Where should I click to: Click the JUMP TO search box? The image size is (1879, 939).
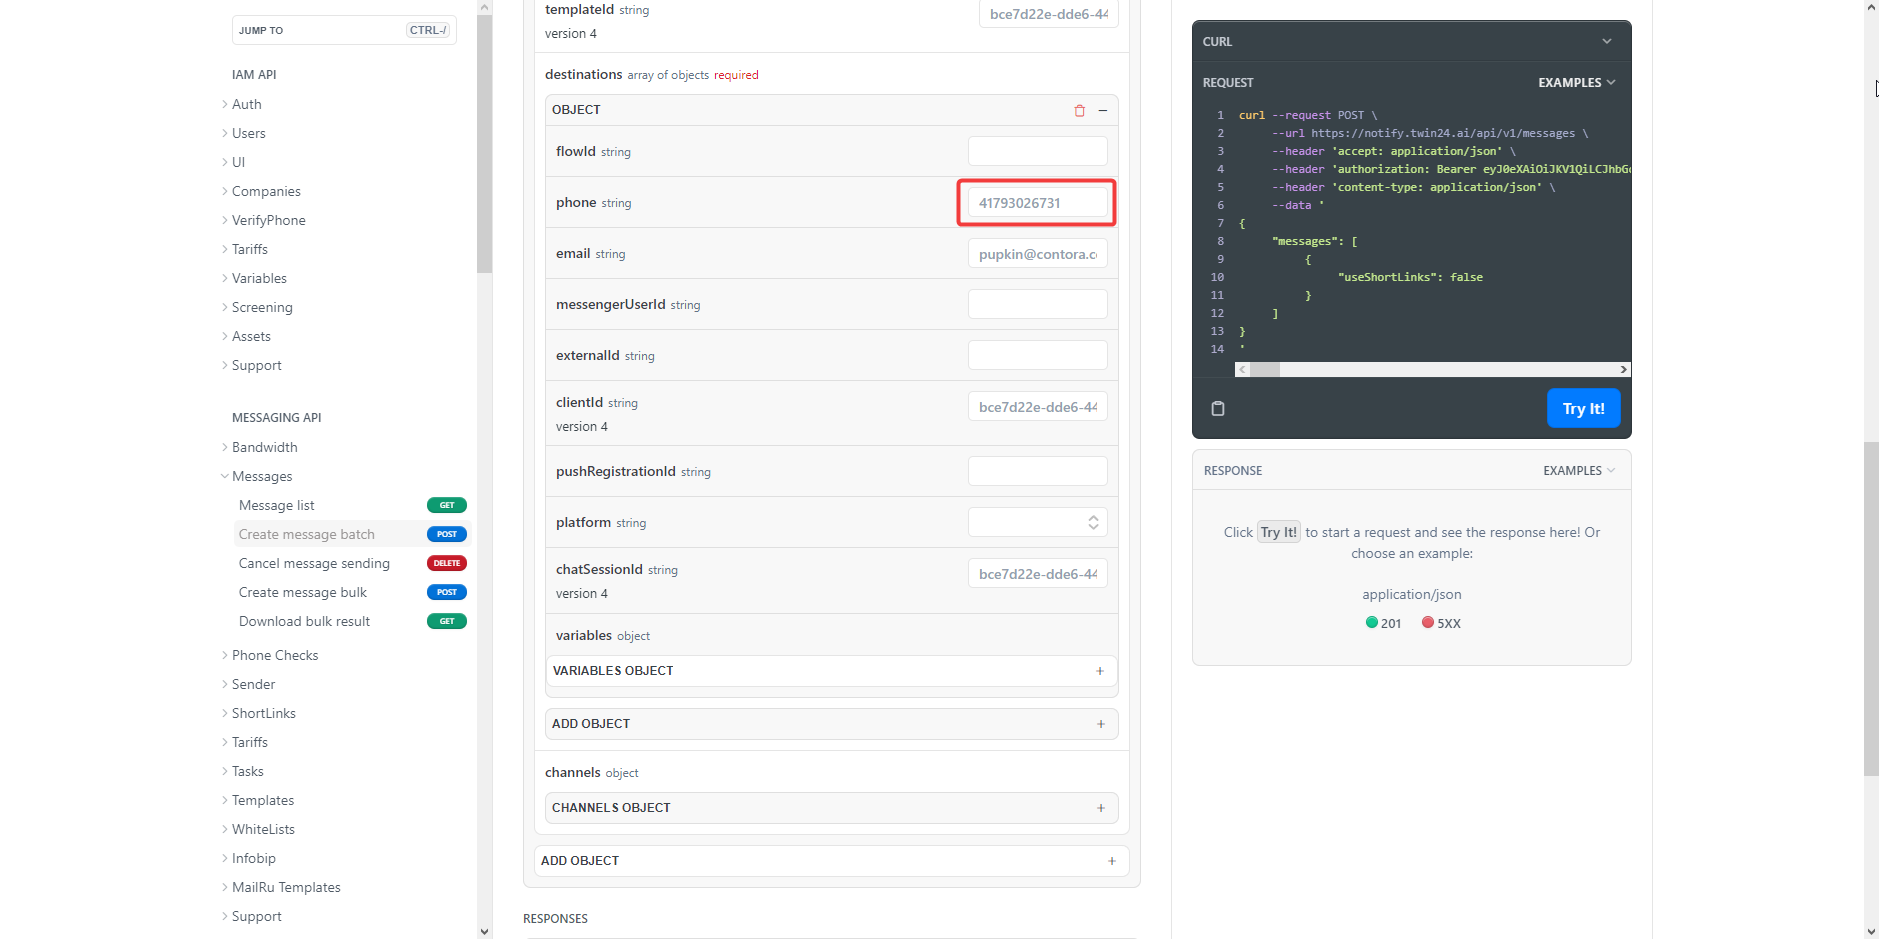[x=344, y=30]
